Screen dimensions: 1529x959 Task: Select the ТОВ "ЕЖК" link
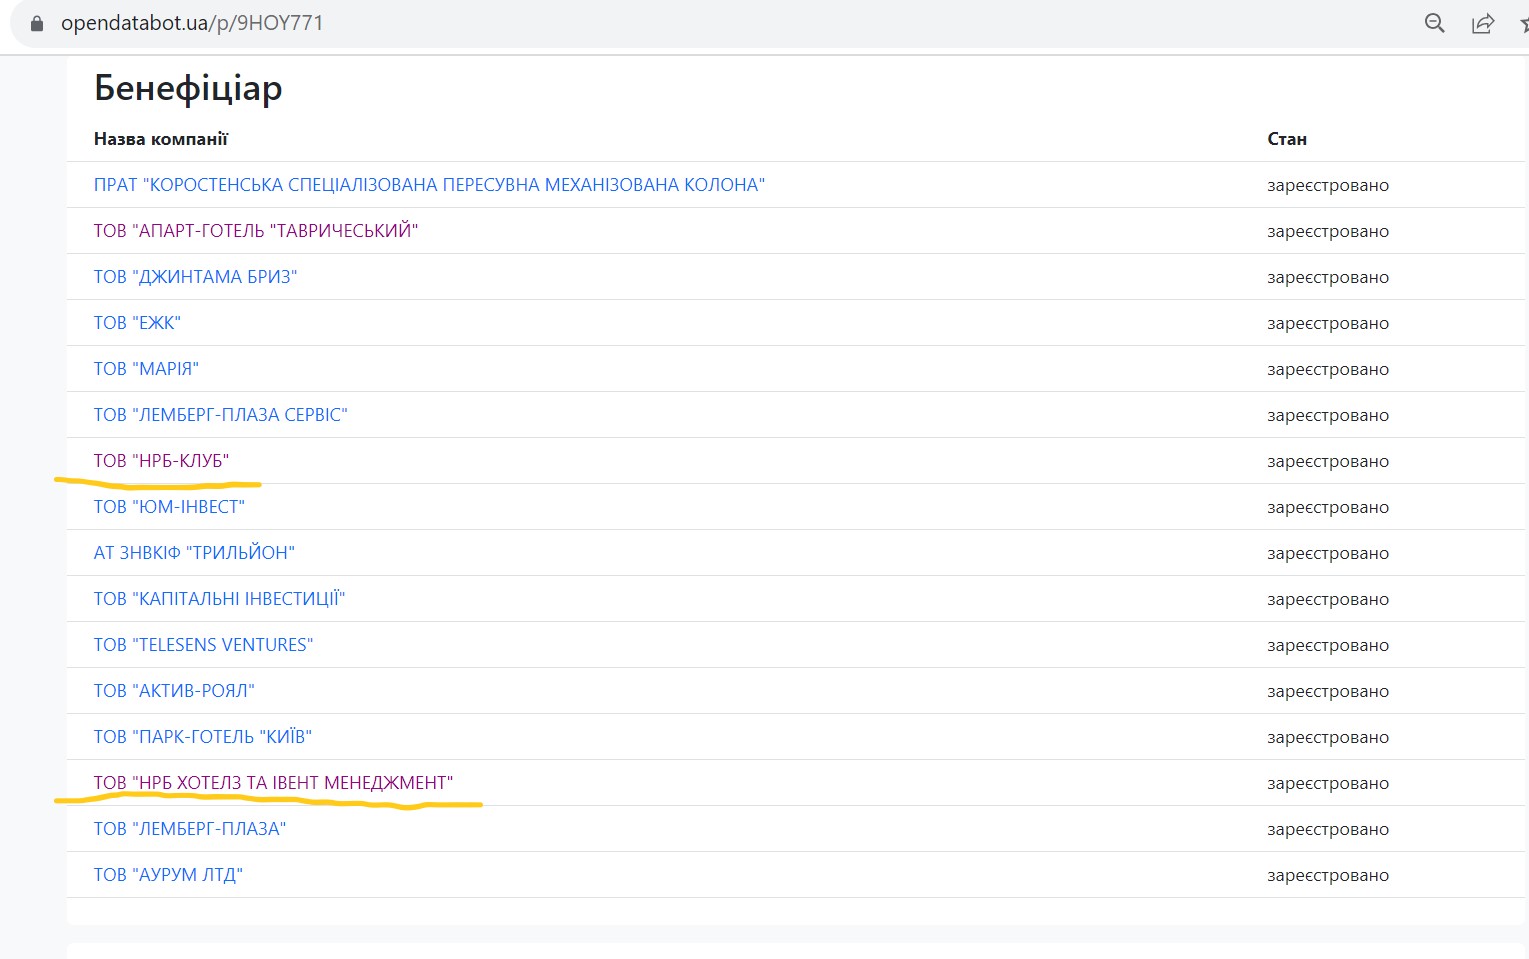[137, 323]
